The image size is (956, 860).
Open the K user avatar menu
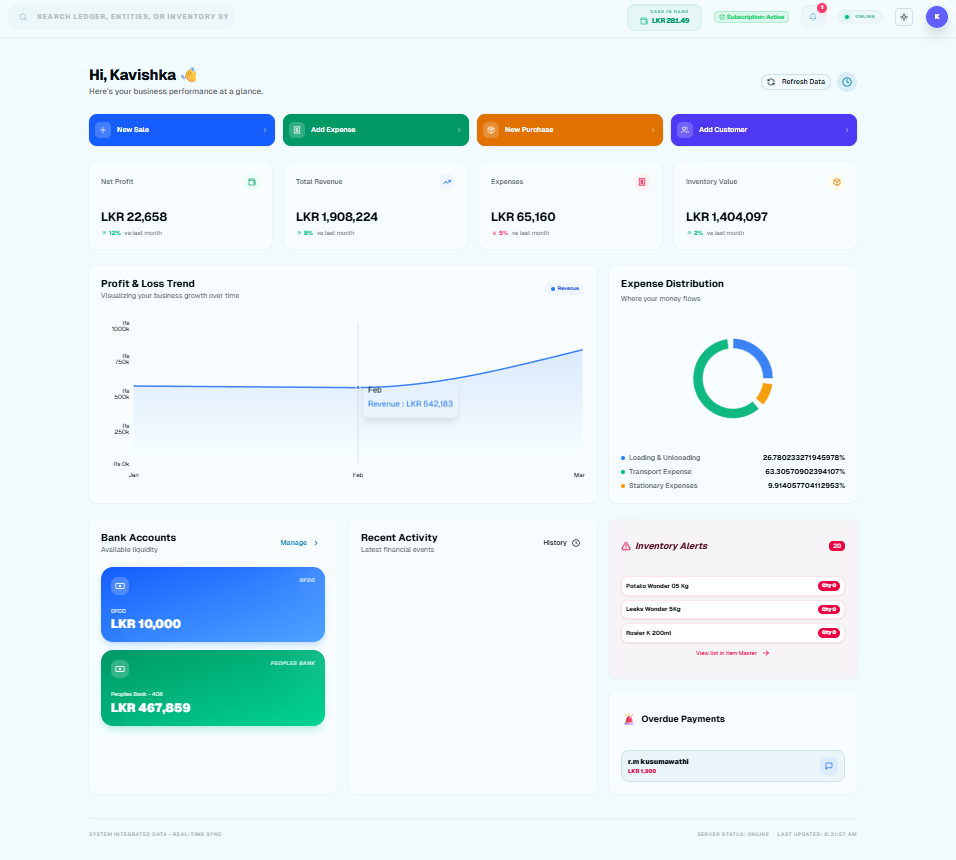point(936,17)
